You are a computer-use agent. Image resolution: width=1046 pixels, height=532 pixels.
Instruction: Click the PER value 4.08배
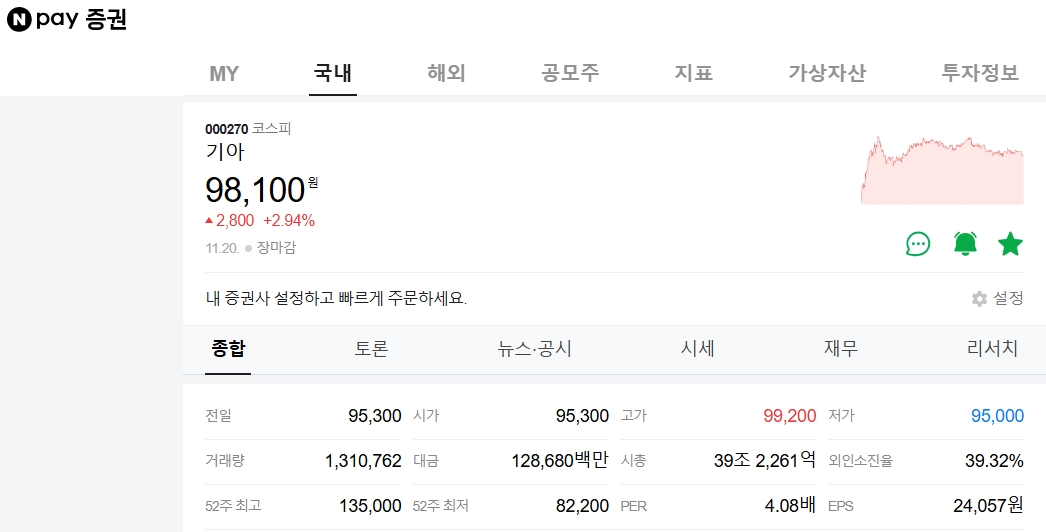[791, 505]
